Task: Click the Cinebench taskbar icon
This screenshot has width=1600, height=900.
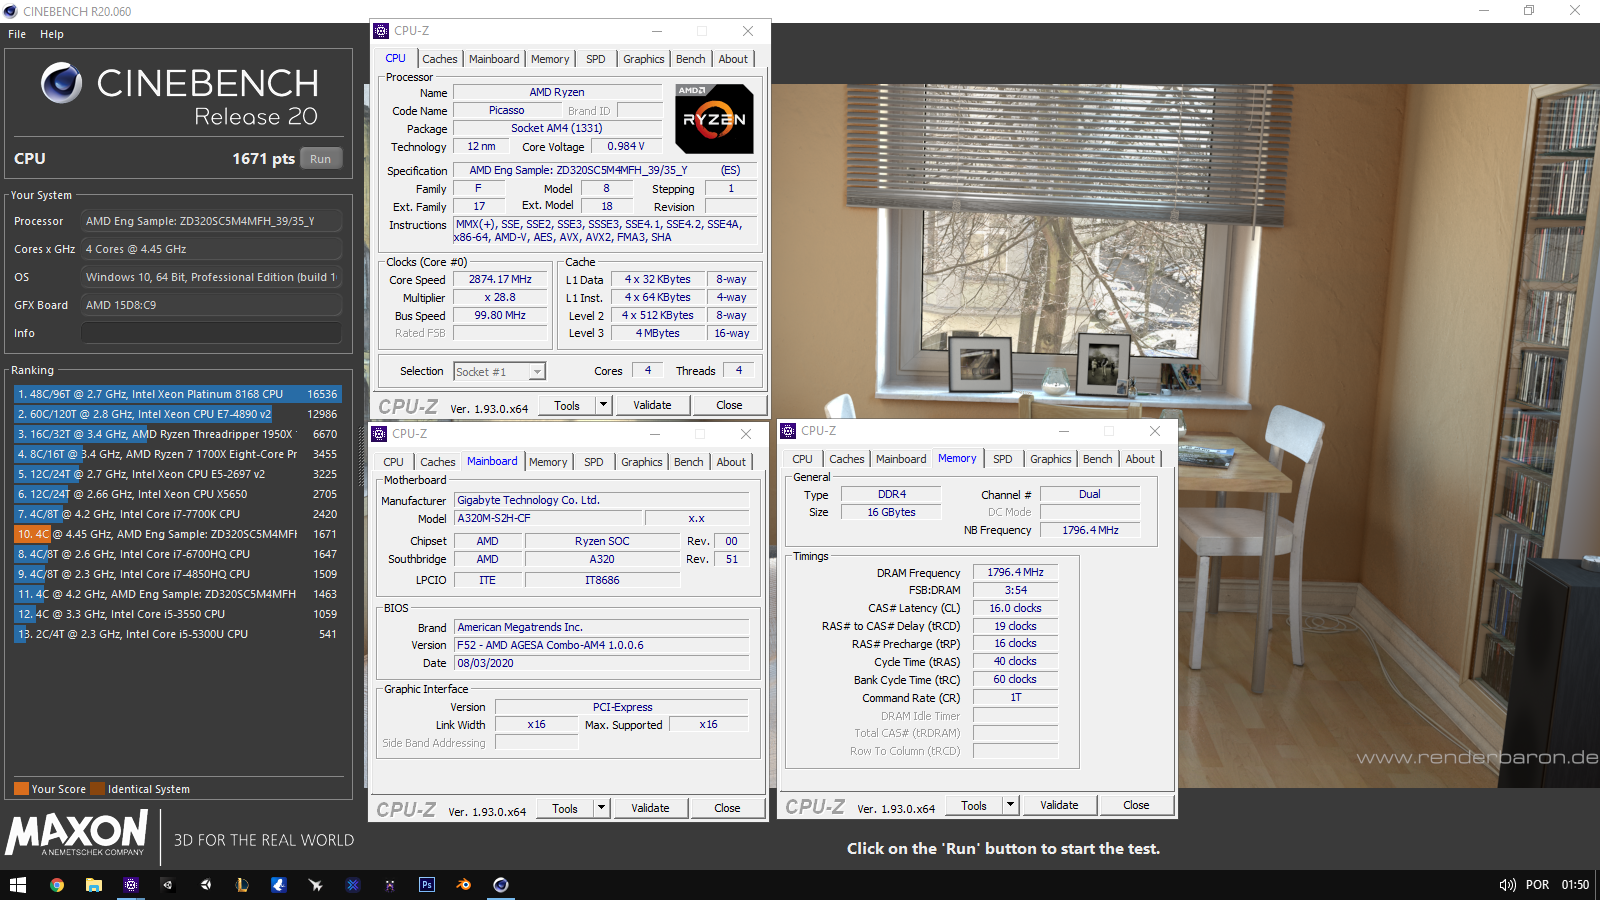Action: pyautogui.click(x=501, y=885)
